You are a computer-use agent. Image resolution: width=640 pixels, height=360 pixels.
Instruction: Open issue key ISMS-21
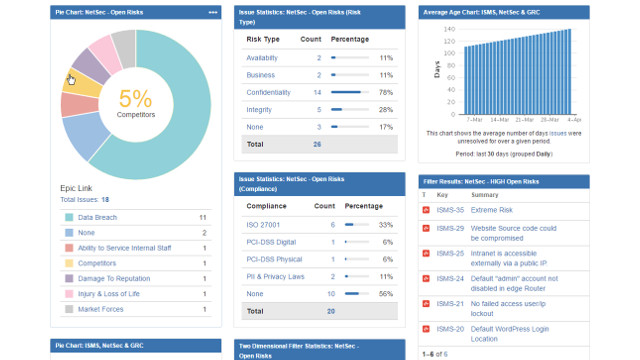click(450, 304)
